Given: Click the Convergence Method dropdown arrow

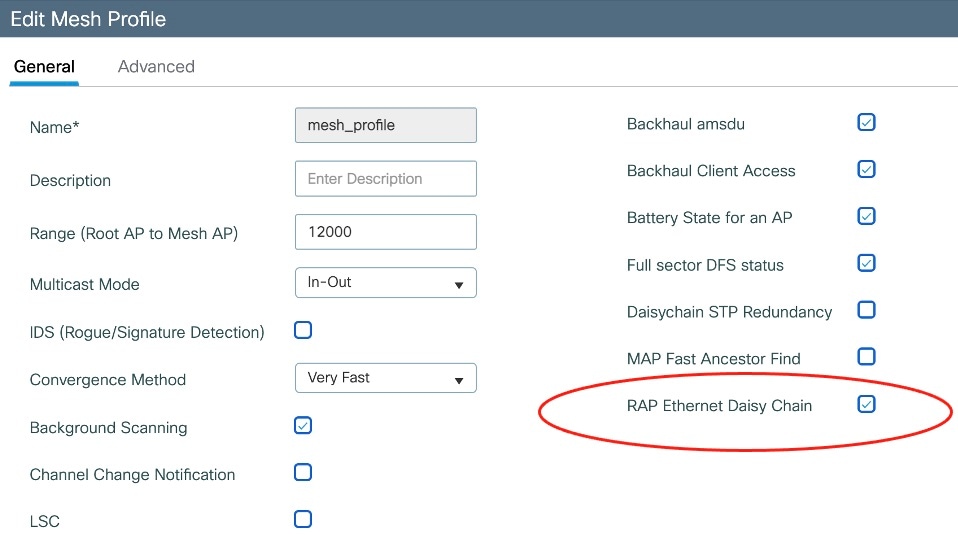Looking at the screenshot, I should click(x=459, y=380).
